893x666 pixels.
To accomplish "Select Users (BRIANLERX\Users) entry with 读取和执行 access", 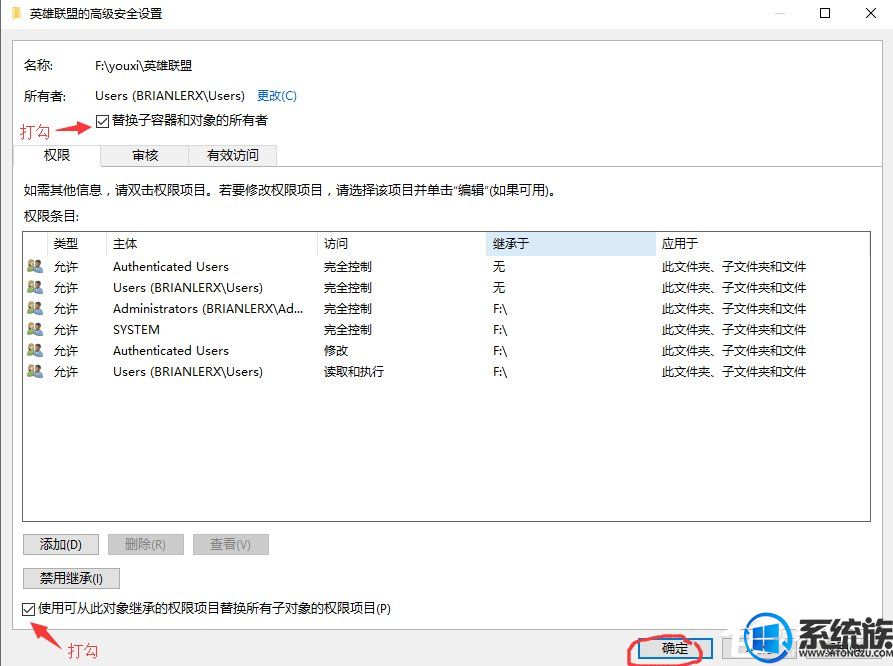I will coord(446,371).
